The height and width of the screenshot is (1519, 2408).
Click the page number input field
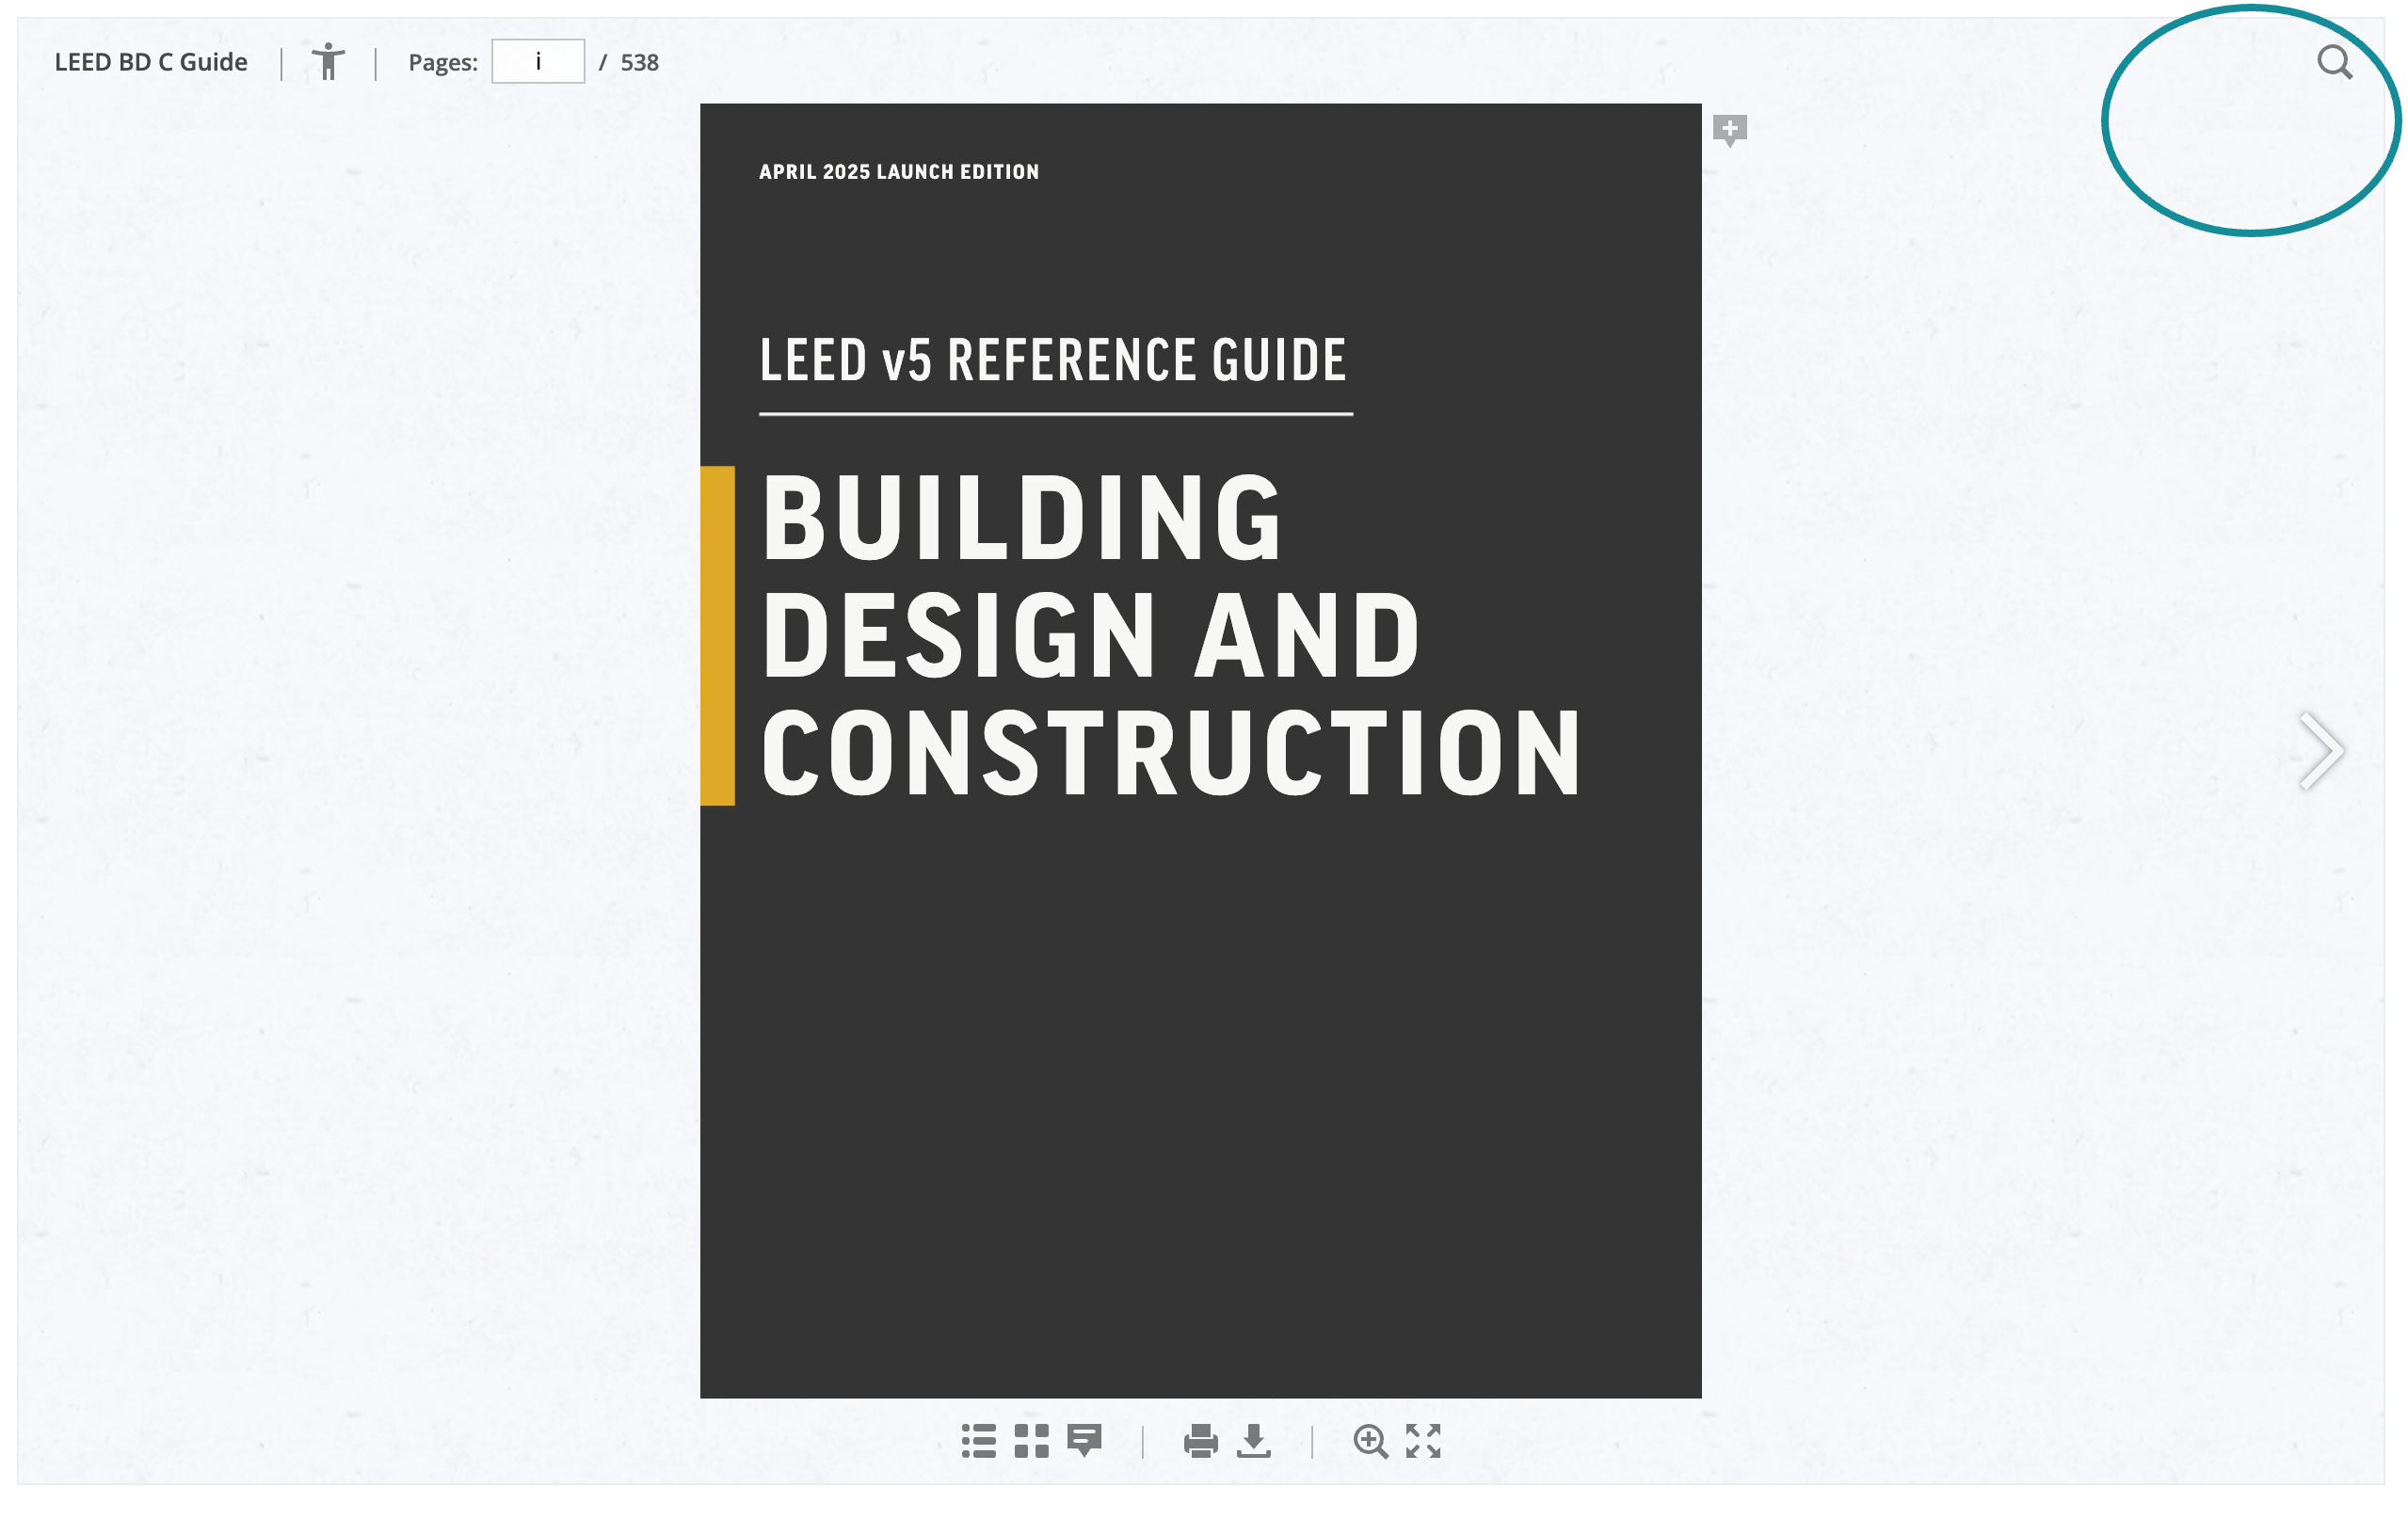tap(538, 62)
